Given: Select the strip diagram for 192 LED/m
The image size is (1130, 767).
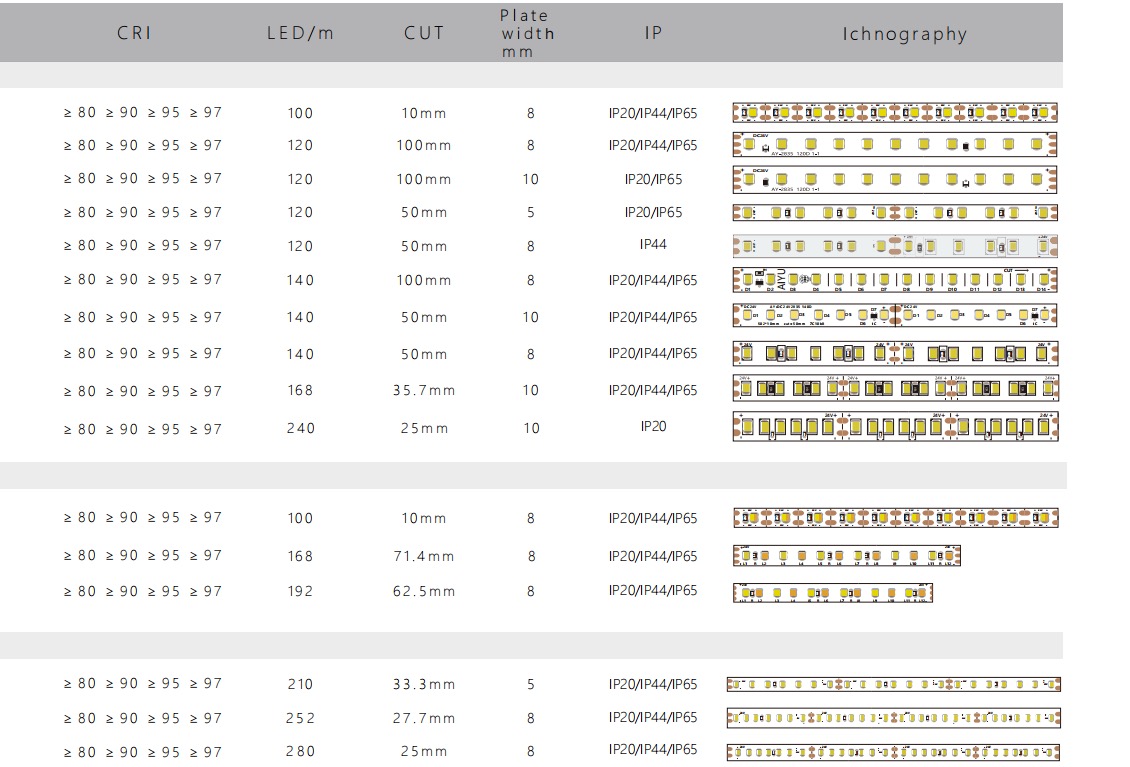Looking at the screenshot, I should (832, 593).
